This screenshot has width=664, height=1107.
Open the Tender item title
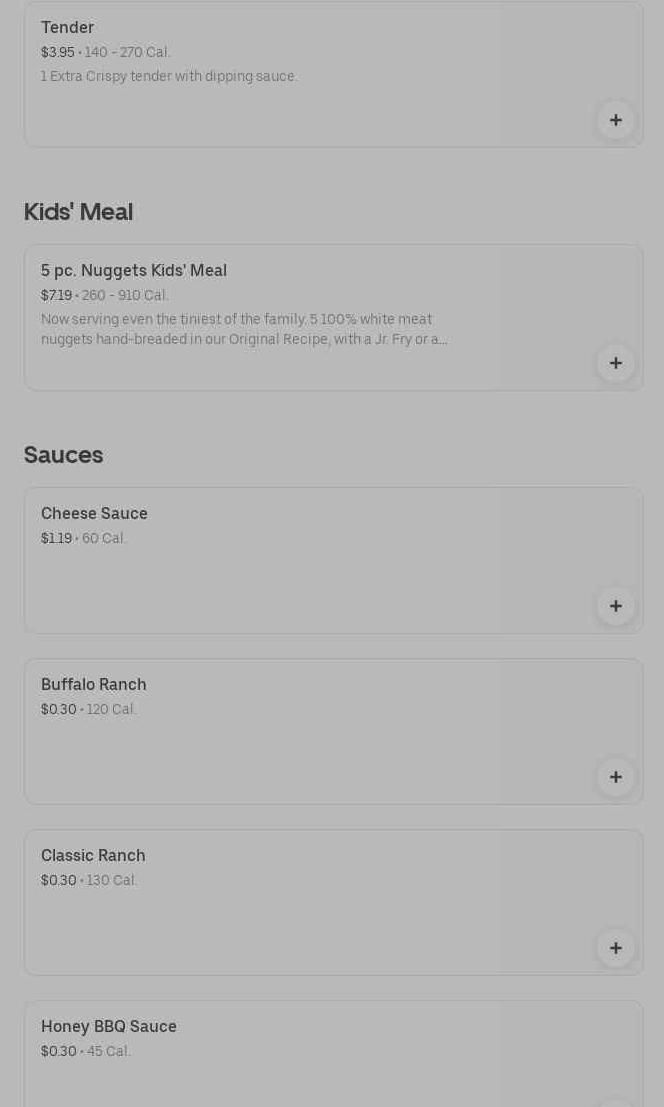[x=67, y=28]
